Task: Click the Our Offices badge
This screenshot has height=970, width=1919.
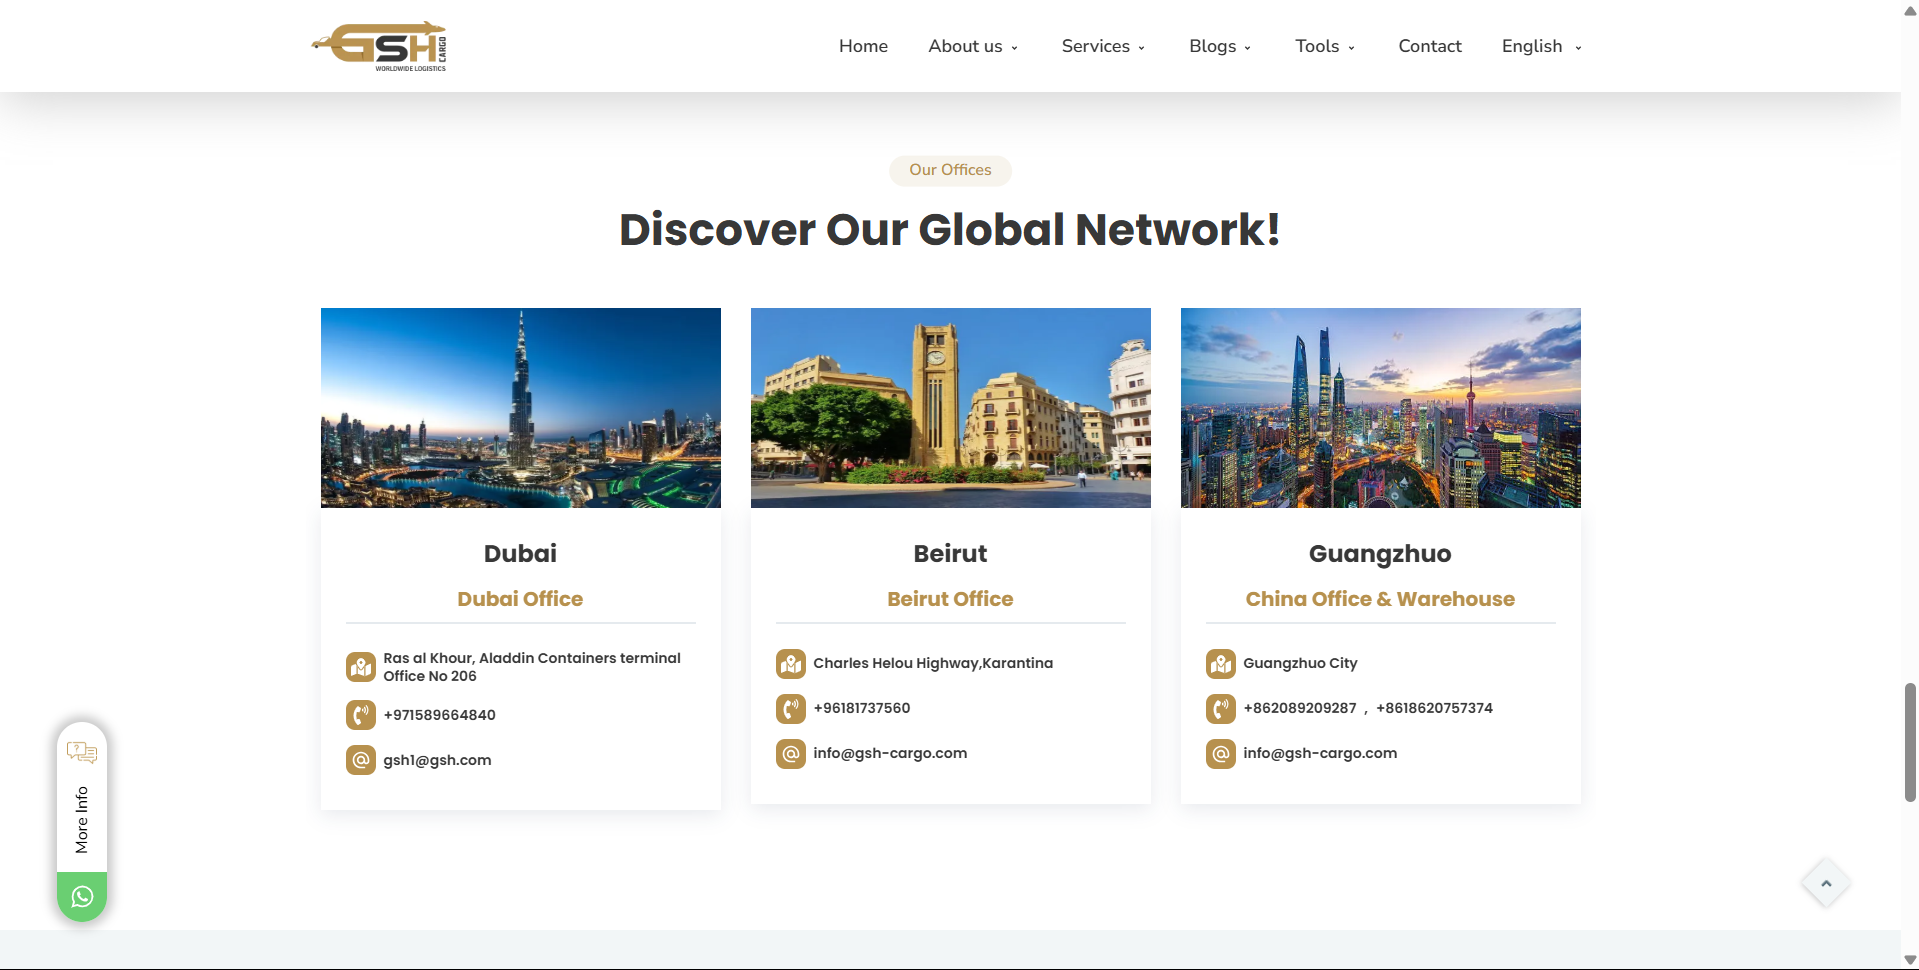Action: point(950,170)
